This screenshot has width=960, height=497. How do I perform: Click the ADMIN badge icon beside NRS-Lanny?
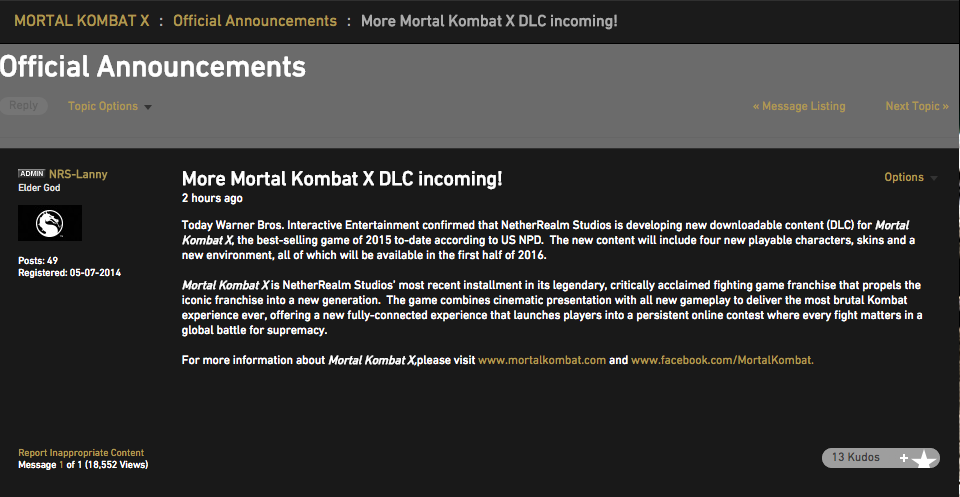[x=32, y=174]
